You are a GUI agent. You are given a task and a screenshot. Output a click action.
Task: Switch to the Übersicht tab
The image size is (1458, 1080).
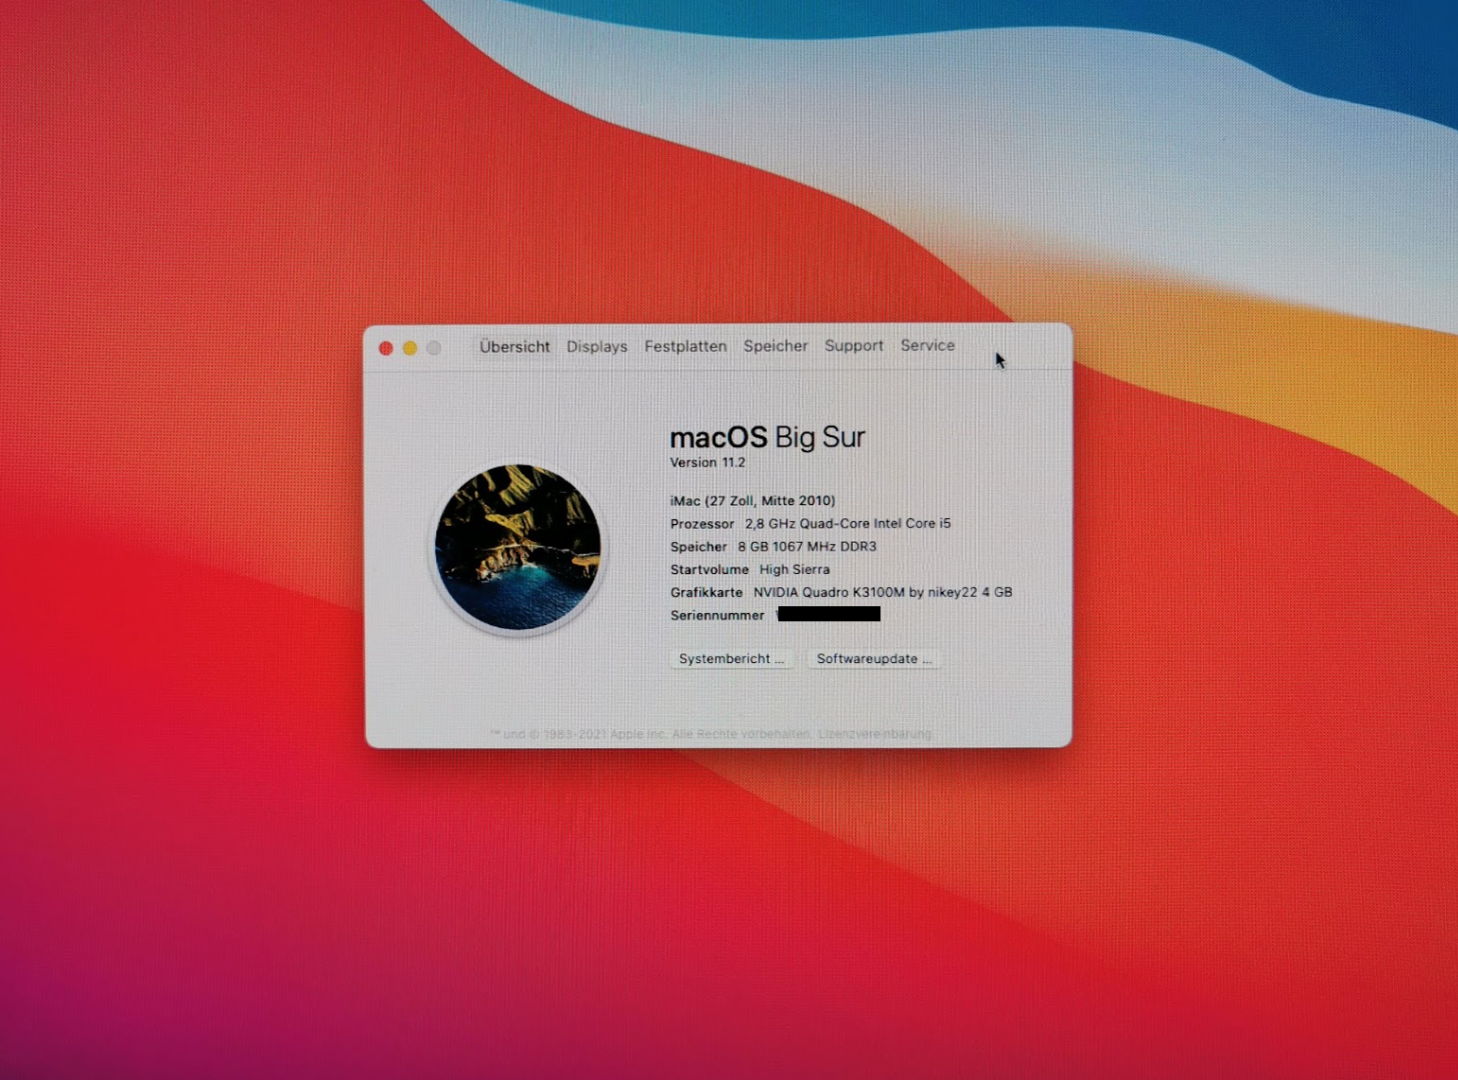pos(514,347)
